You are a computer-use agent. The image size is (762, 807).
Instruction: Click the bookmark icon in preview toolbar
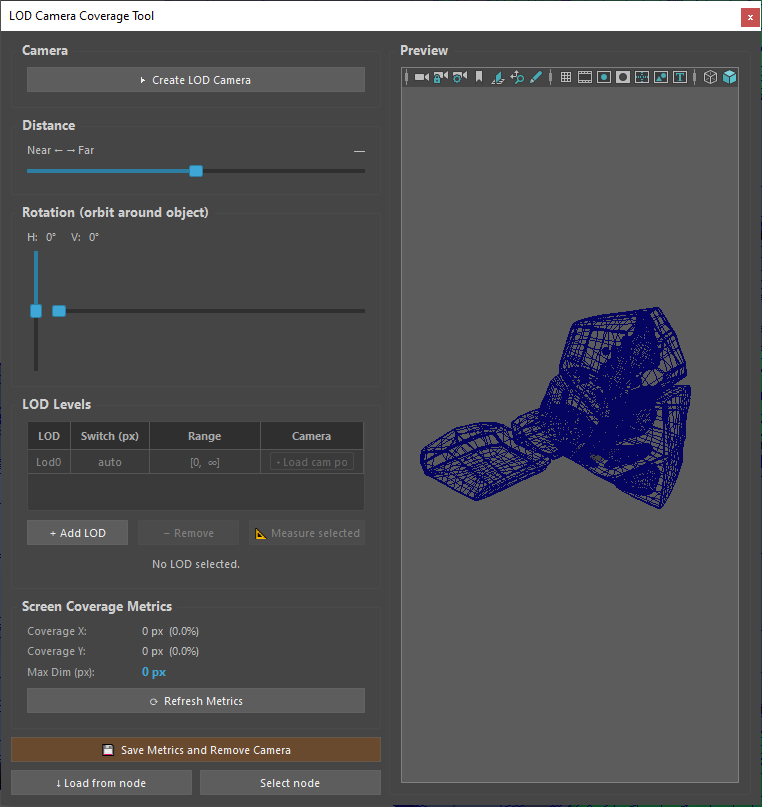pyautogui.click(x=479, y=77)
